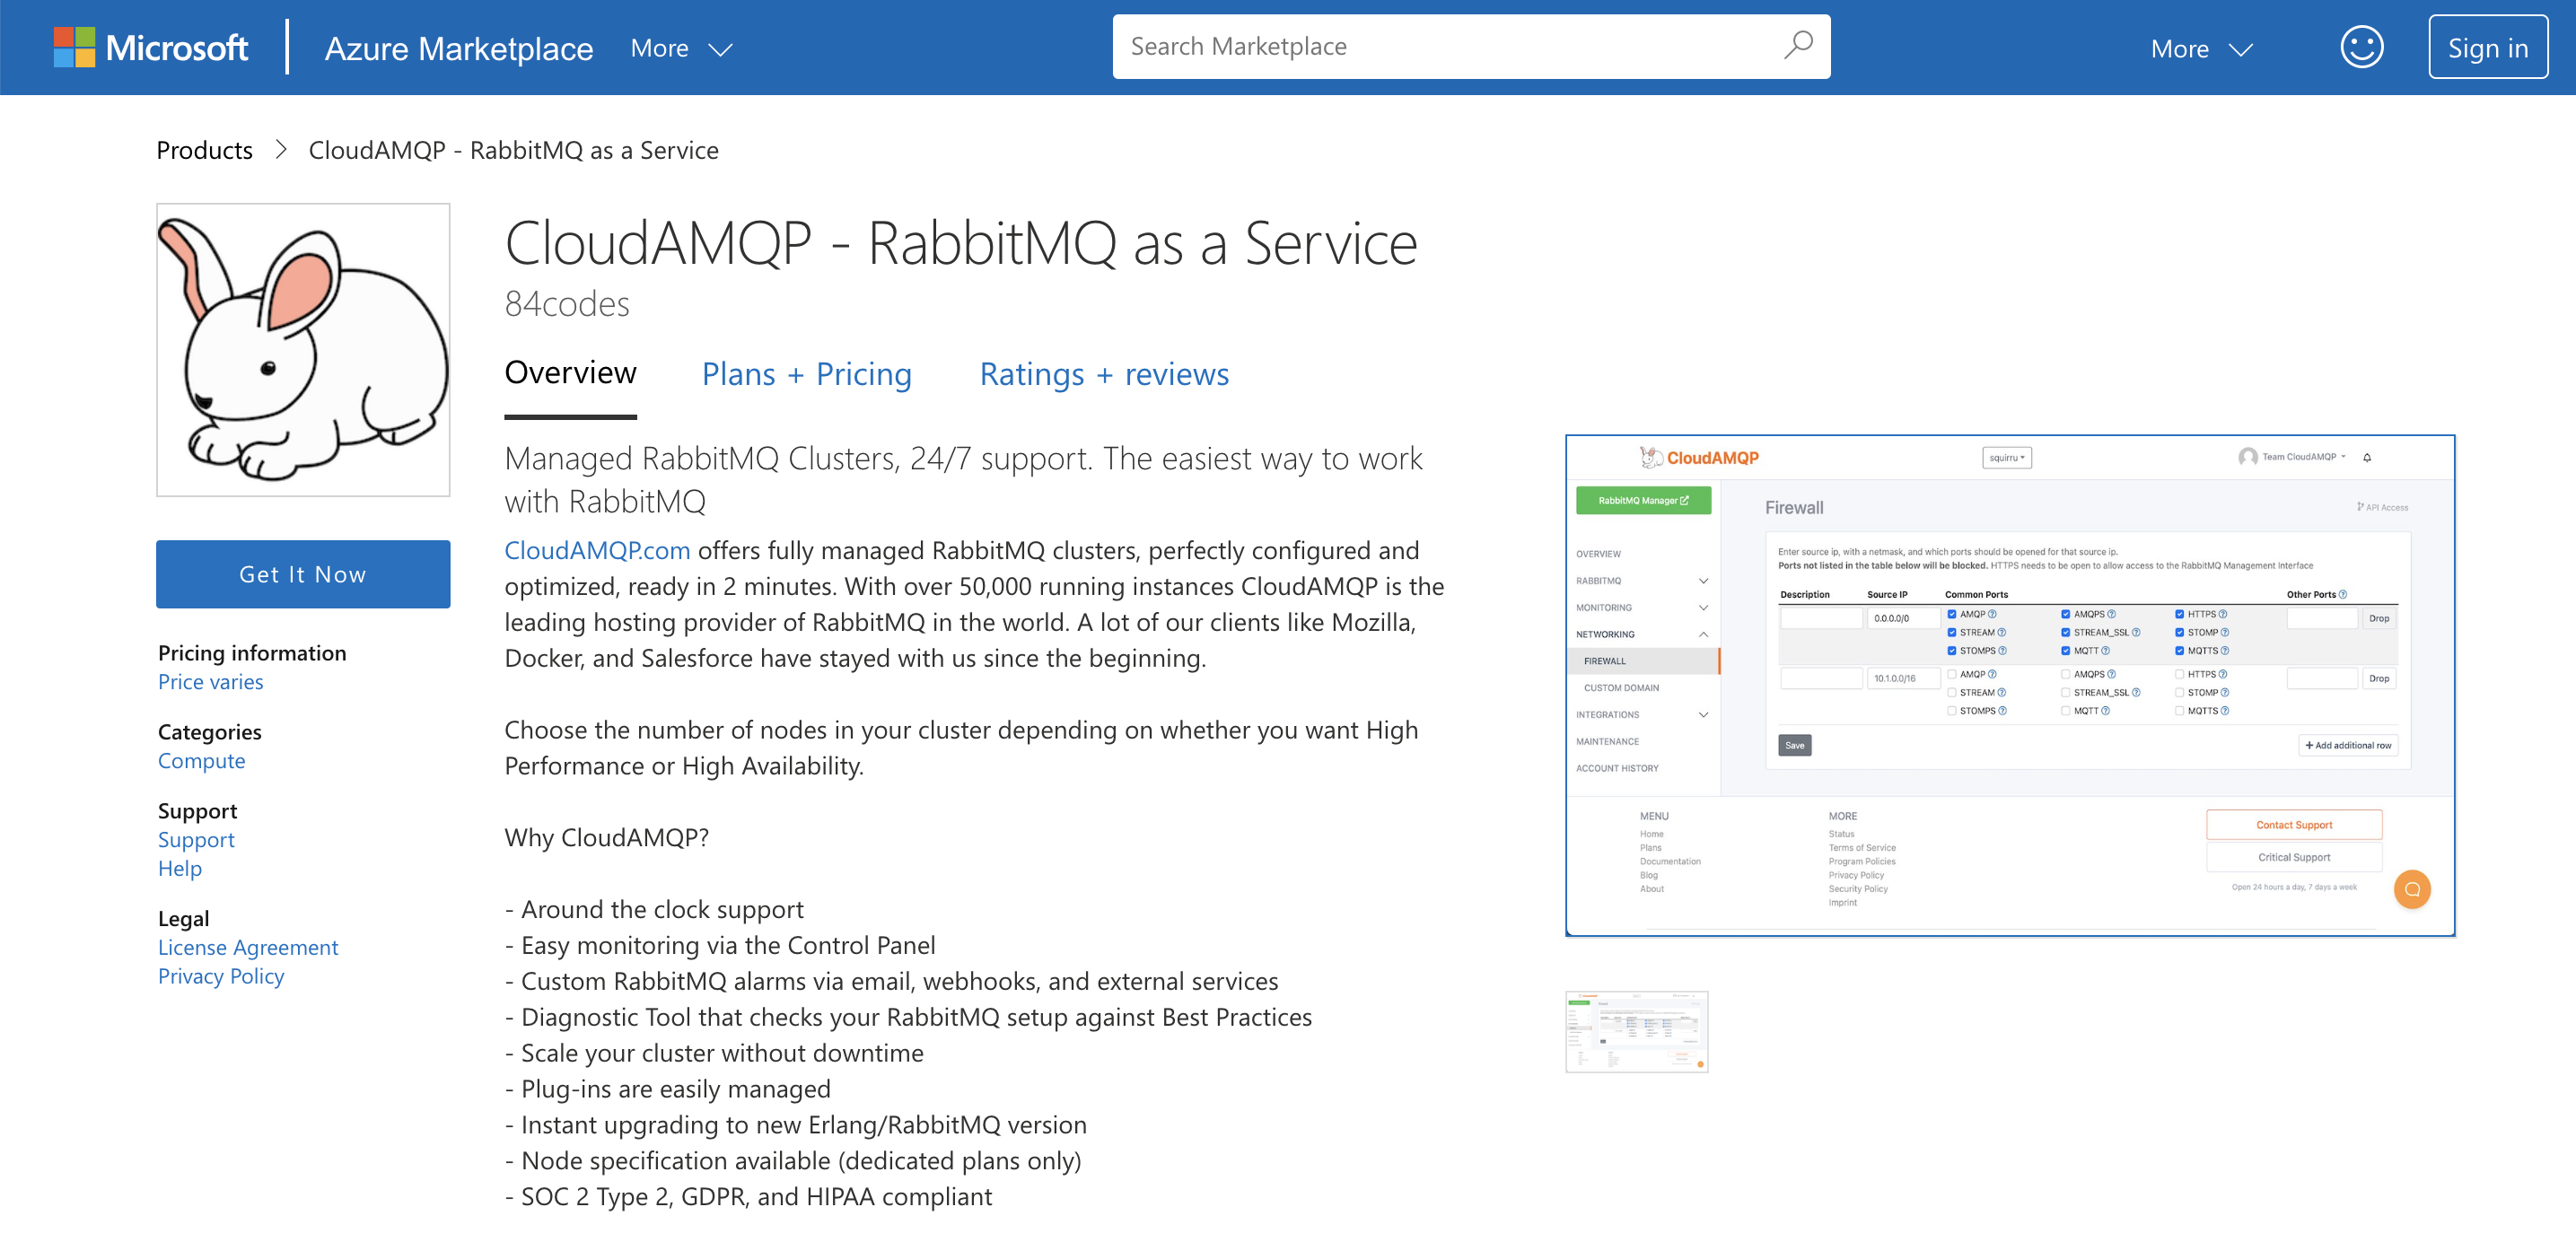Viewport: 2576px width, 1242px height.
Task: Open the large Firewall screenshot preview
Action: [x=2010, y=686]
